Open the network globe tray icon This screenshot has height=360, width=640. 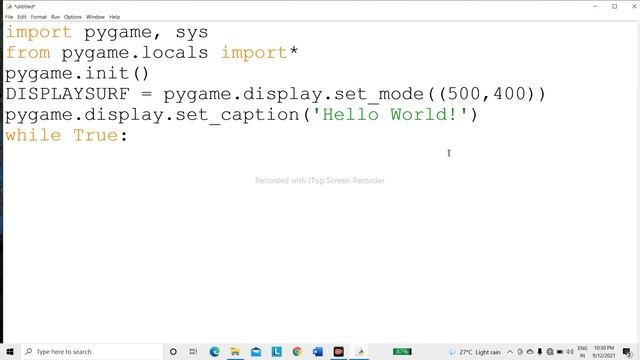click(550, 352)
